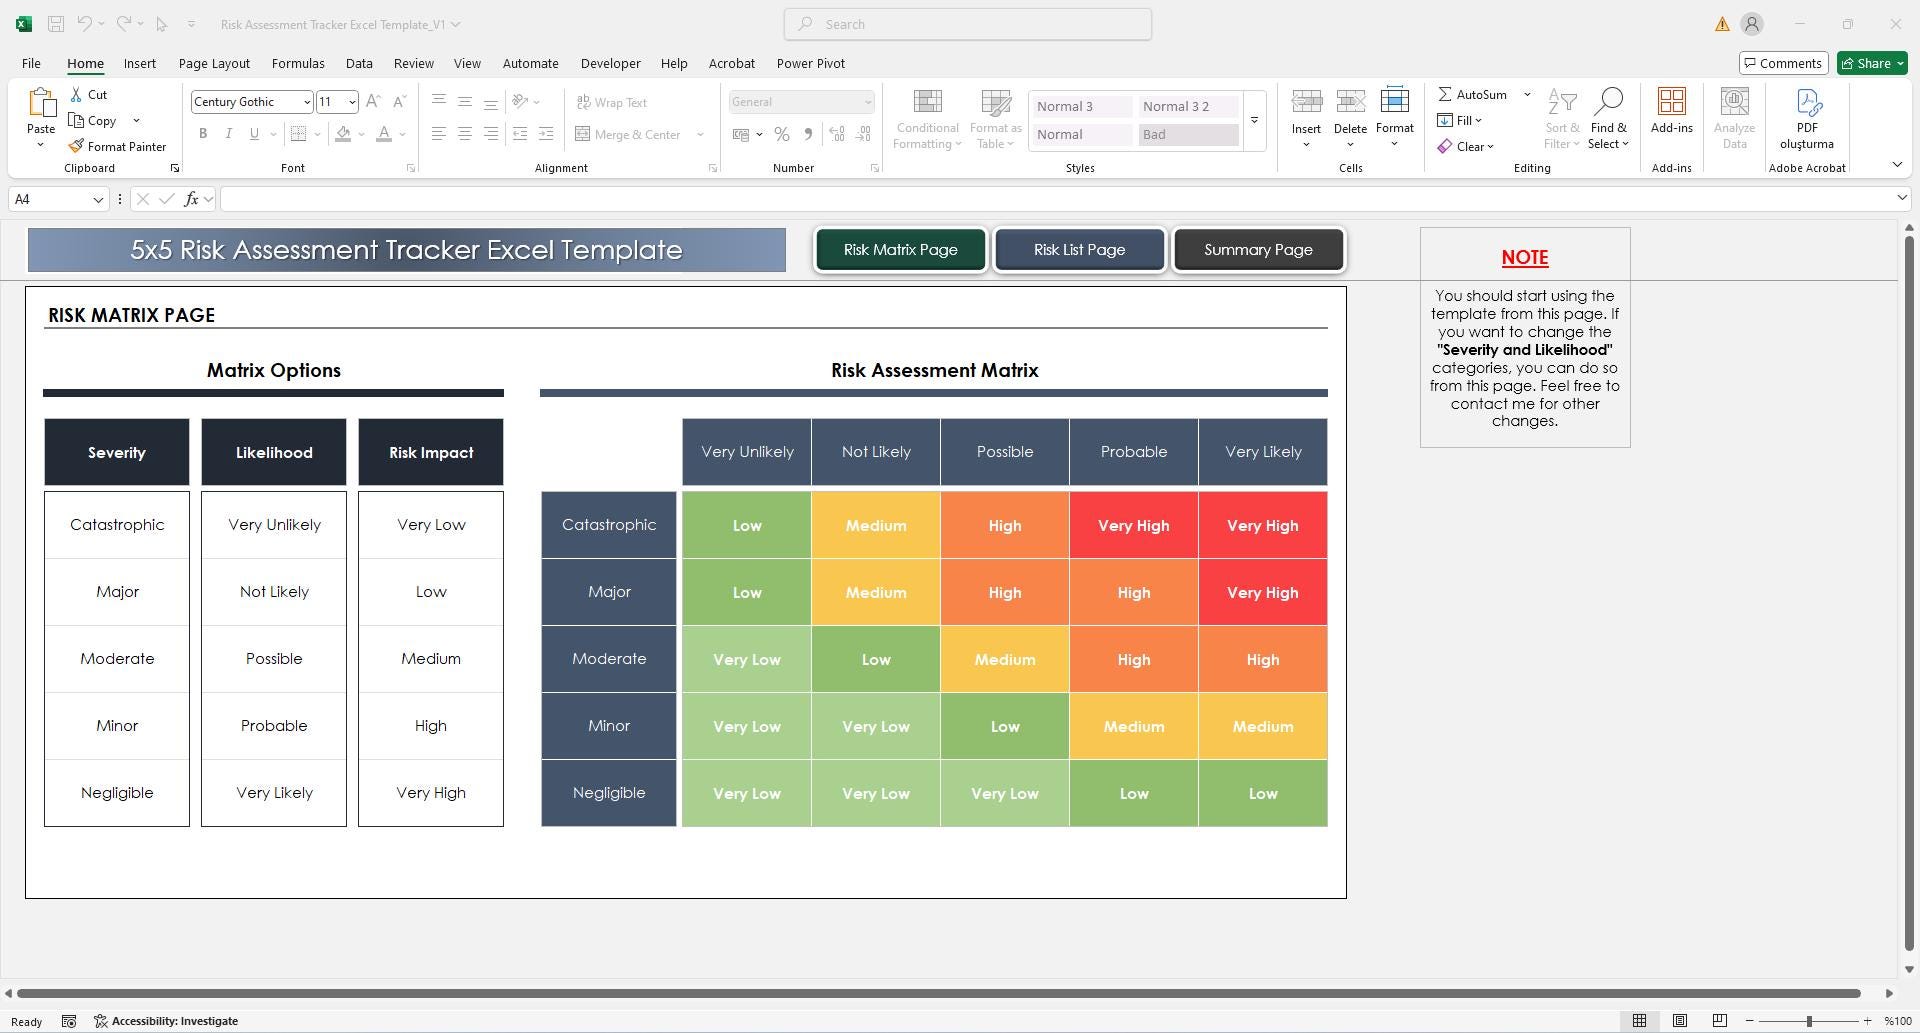Image resolution: width=1920 pixels, height=1033 pixels.
Task: Click the Summary Page button
Action: coord(1258,249)
